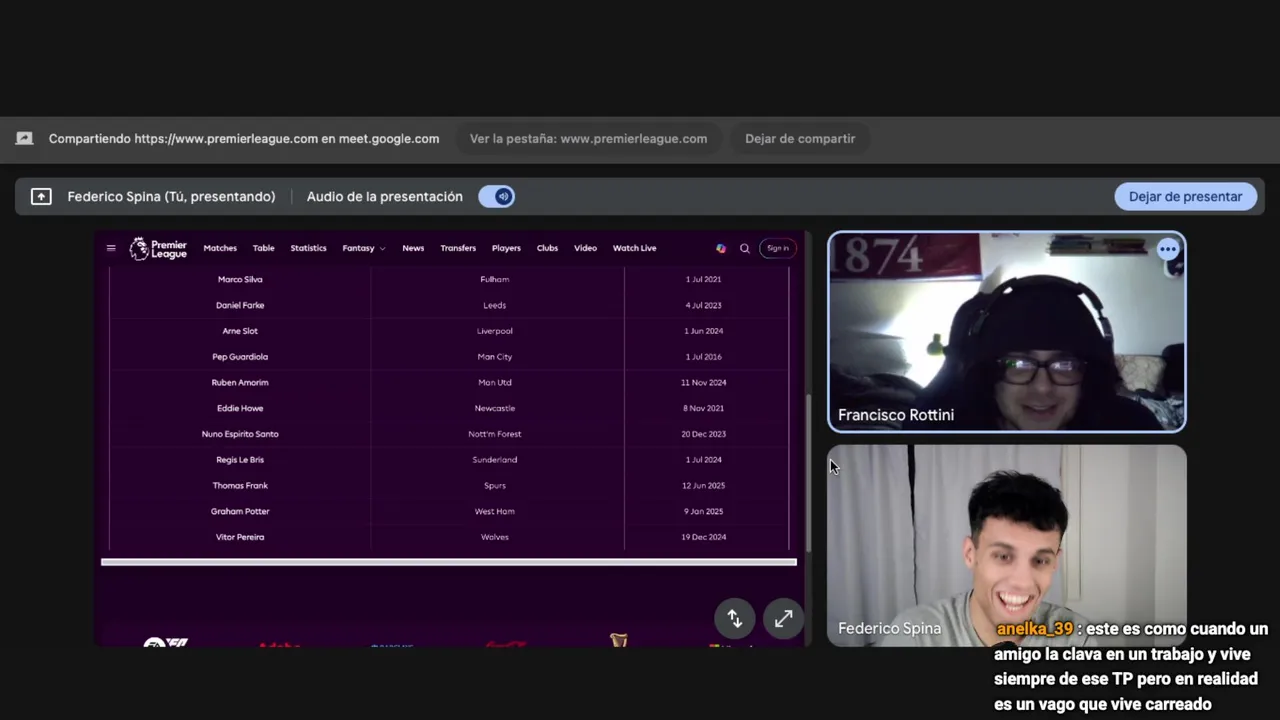Click the Wolves club cell

pyautogui.click(x=495, y=537)
